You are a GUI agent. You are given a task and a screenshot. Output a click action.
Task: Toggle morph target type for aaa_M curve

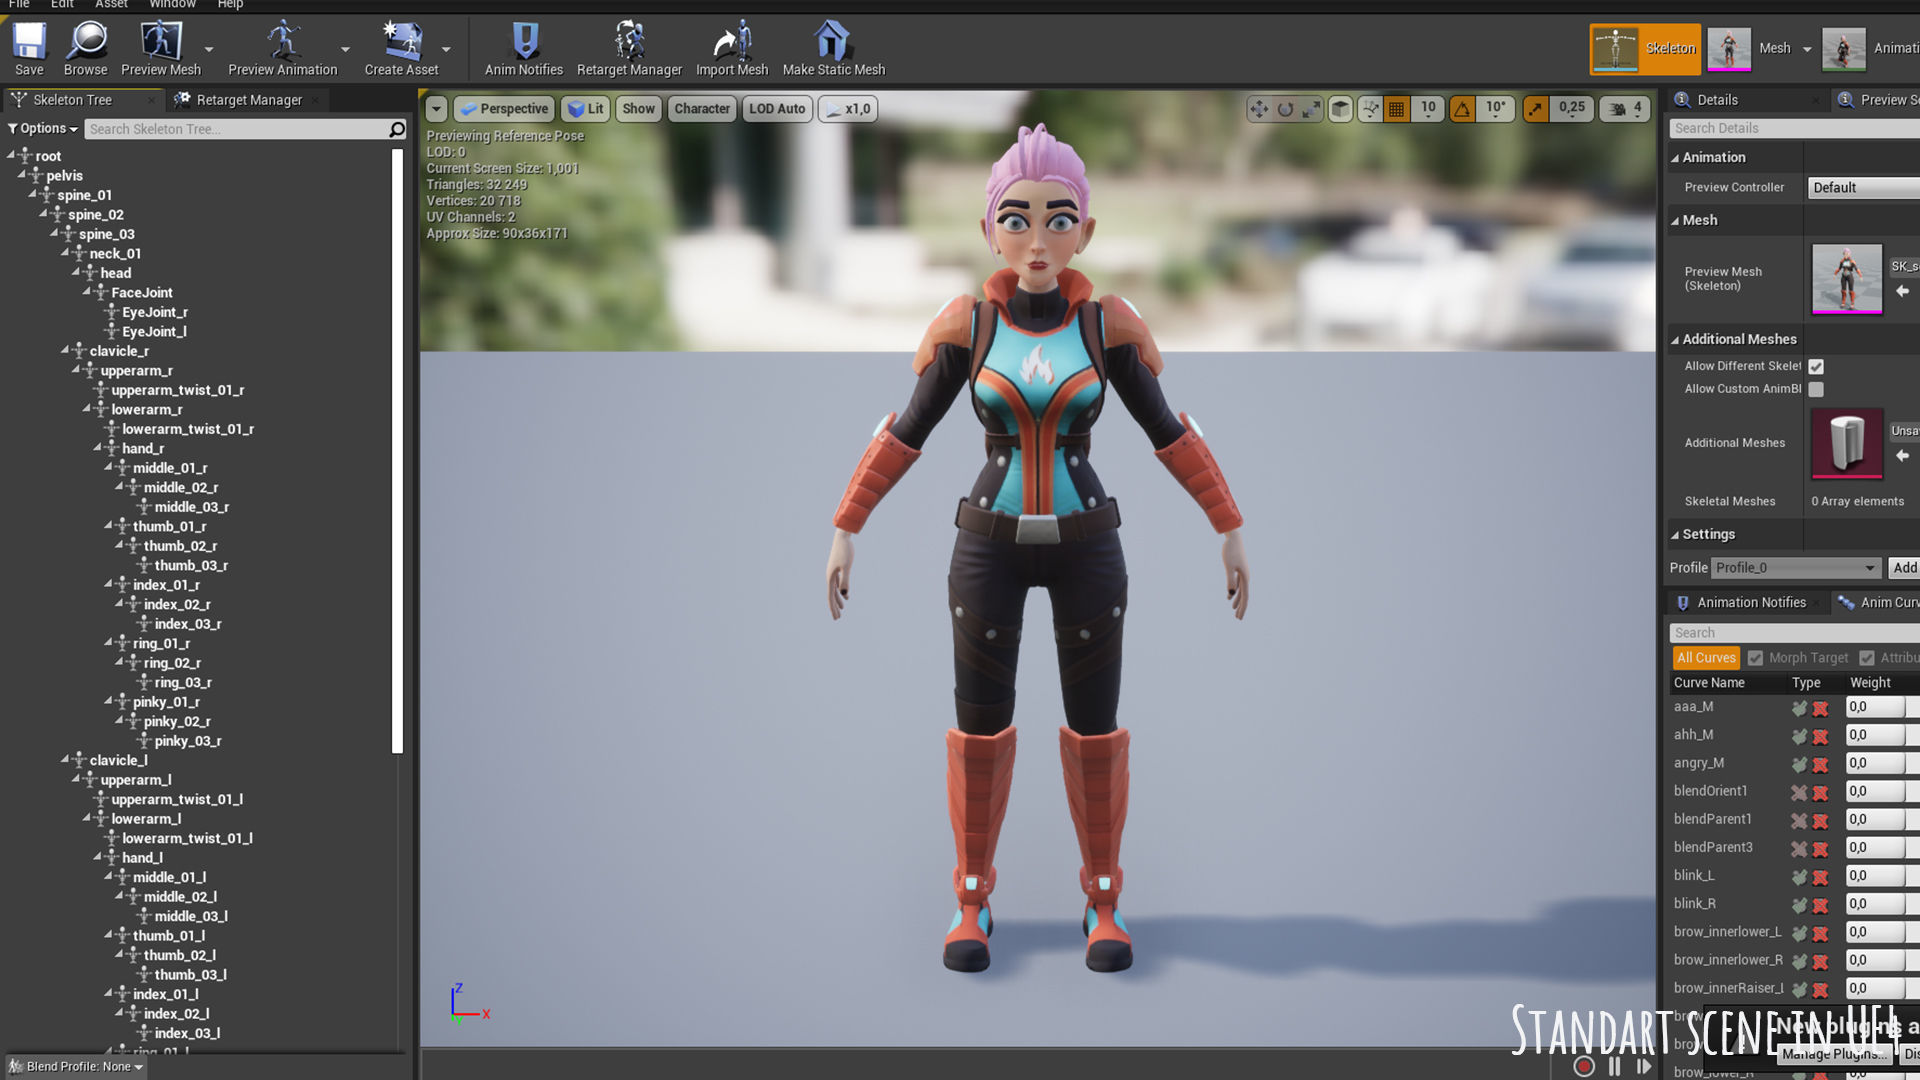pos(1799,708)
